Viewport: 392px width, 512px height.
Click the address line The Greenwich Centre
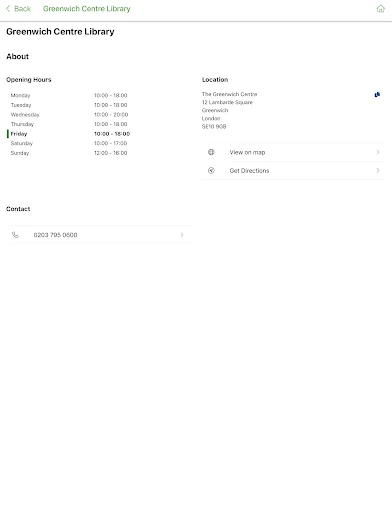(229, 94)
